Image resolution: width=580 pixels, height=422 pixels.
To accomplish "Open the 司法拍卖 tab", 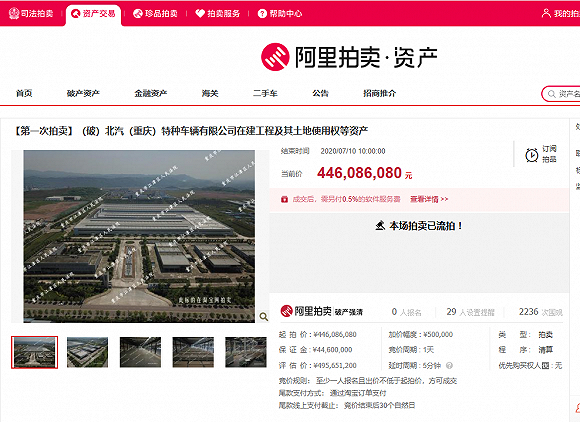I will pyautogui.click(x=31, y=14).
